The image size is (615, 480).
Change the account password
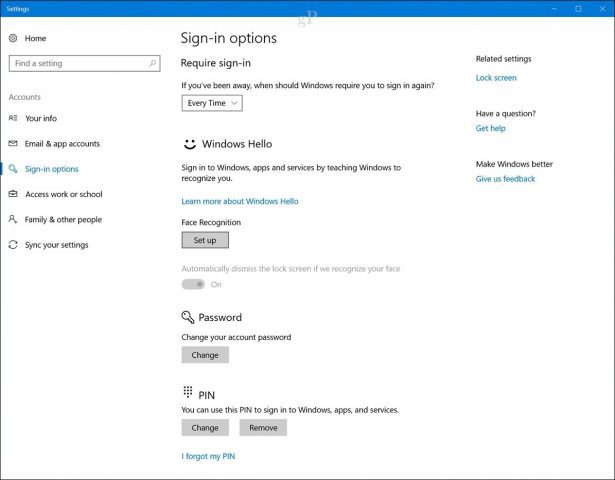(x=205, y=355)
